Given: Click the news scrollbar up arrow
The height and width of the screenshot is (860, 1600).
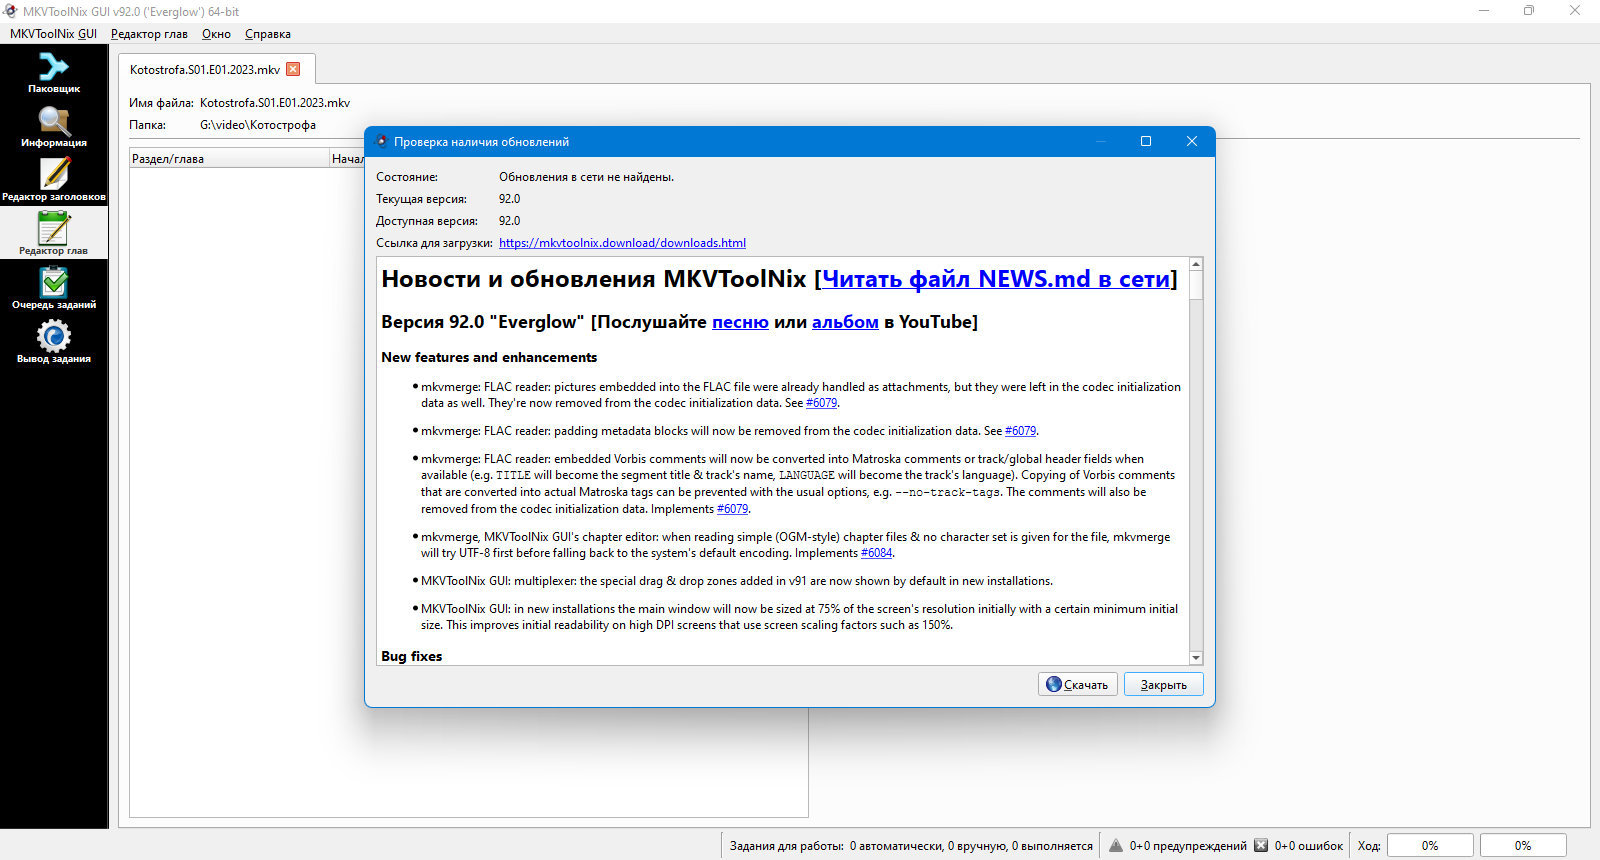Looking at the screenshot, I should pos(1196,264).
